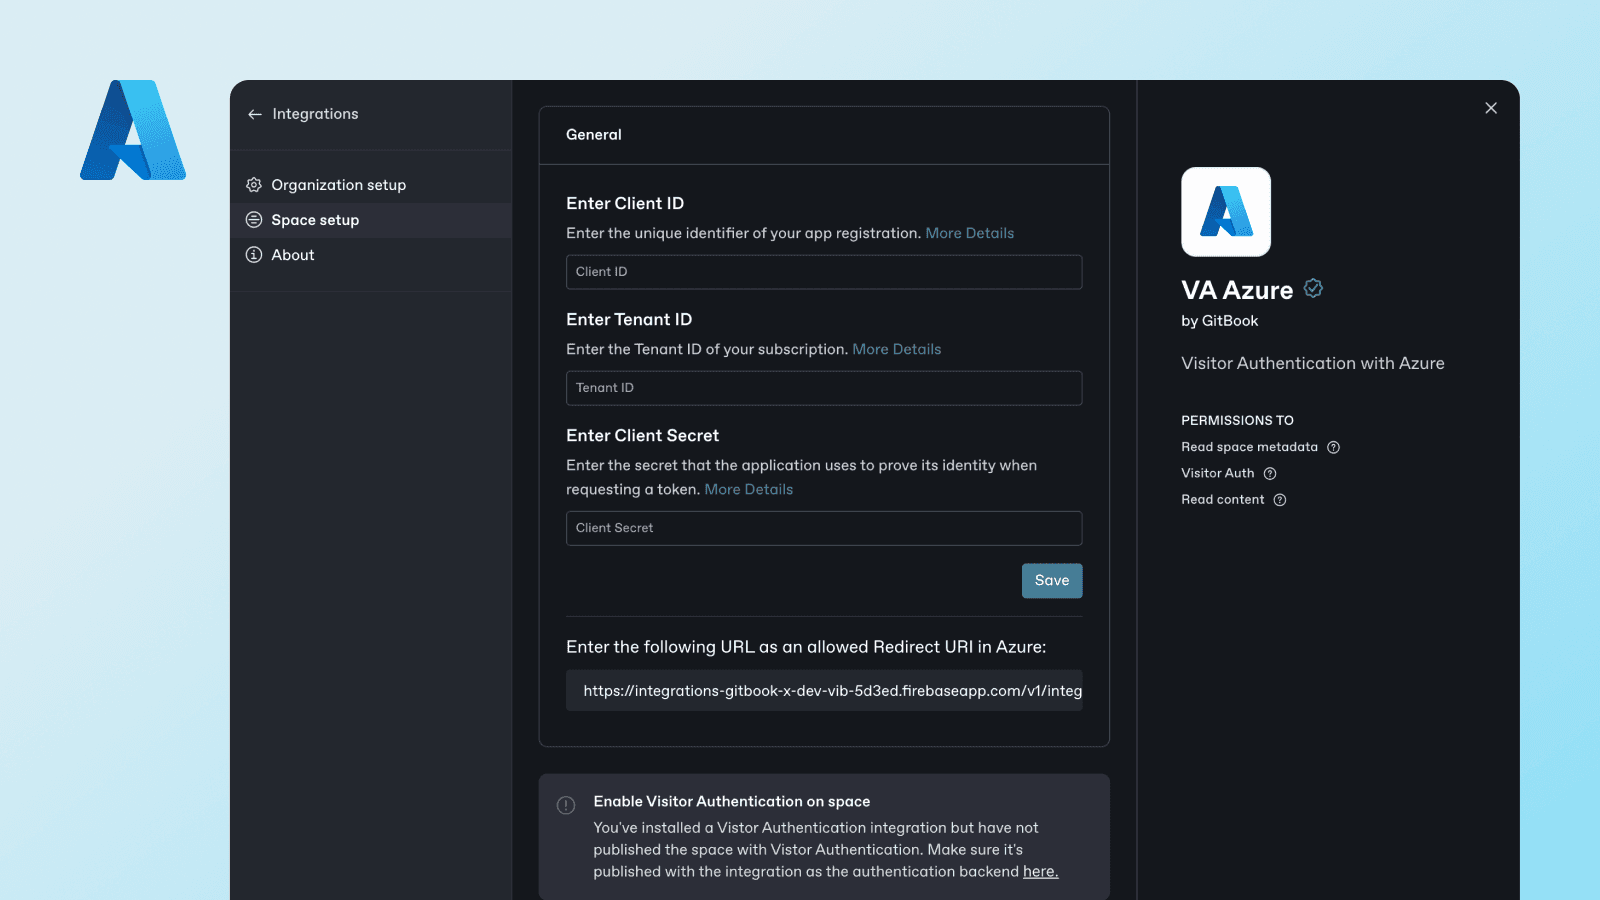
Task: Click the About info icon
Action: click(x=254, y=255)
